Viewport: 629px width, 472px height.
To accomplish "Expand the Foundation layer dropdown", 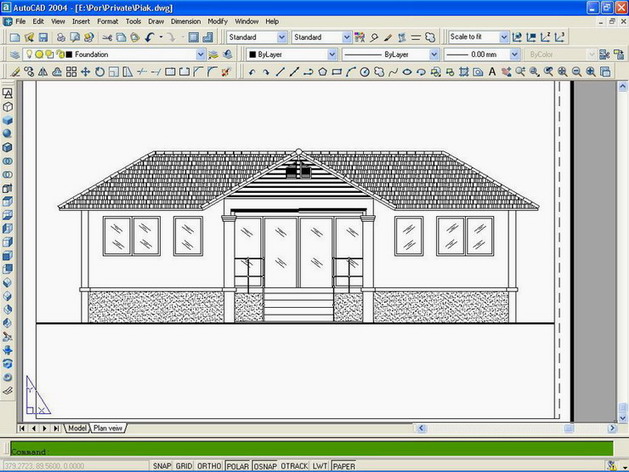I will click(x=201, y=54).
